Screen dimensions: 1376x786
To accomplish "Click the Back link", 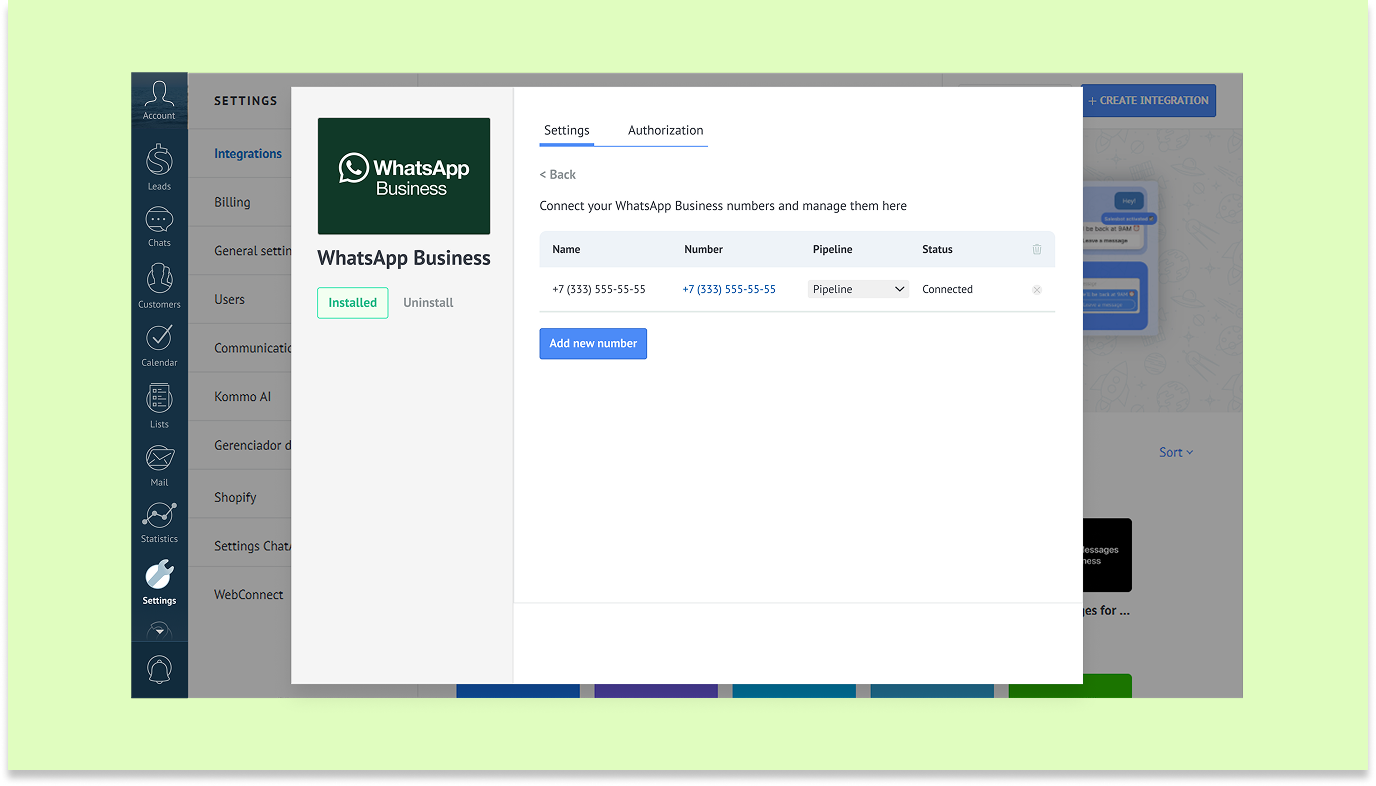I will tap(558, 174).
